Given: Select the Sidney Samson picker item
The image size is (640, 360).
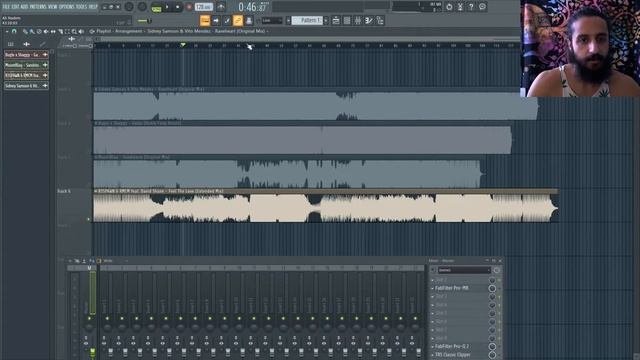Looking at the screenshot, I should (x=26, y=86).
